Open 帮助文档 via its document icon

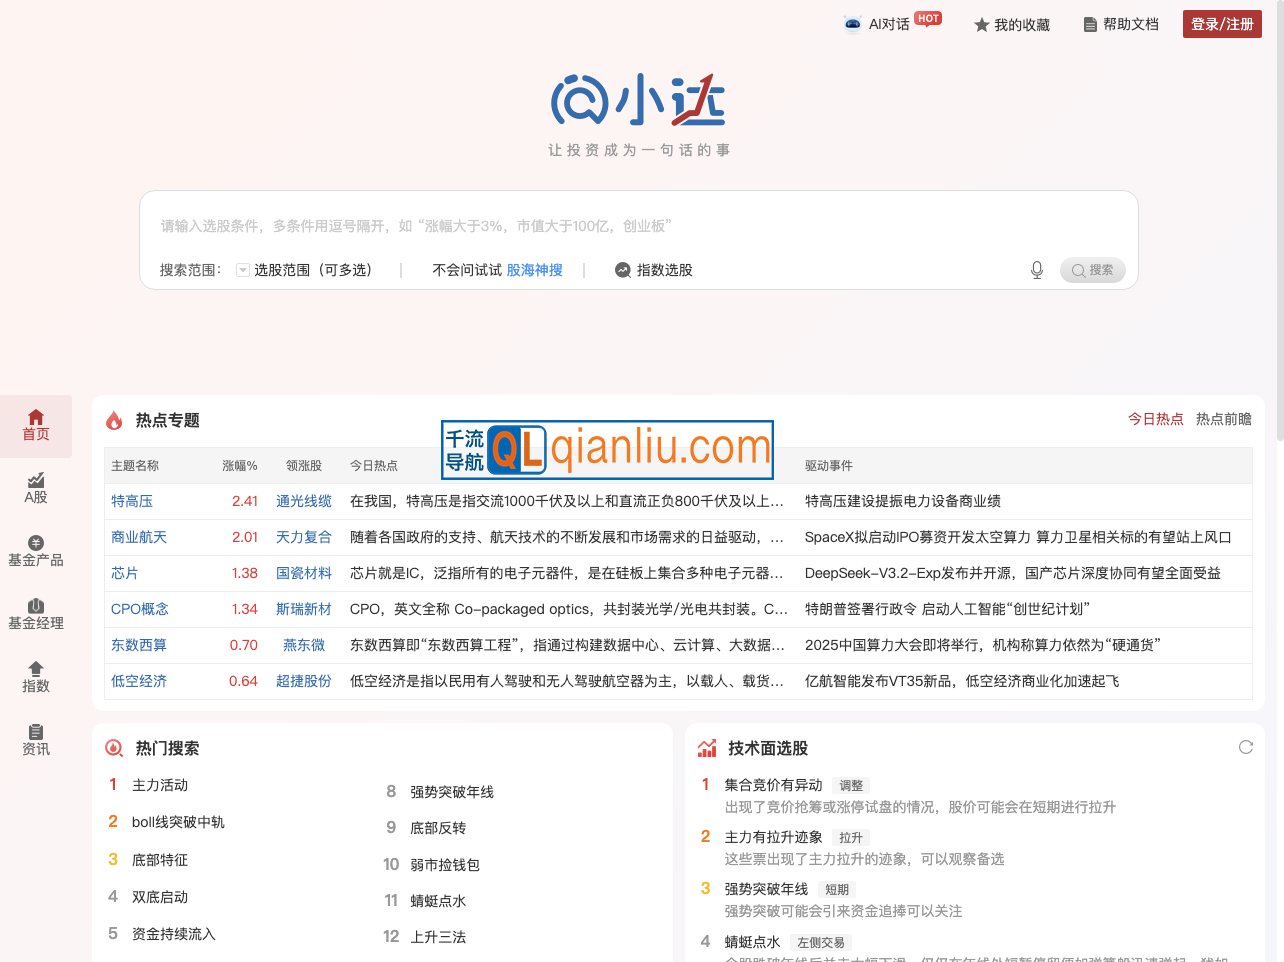1090,24
